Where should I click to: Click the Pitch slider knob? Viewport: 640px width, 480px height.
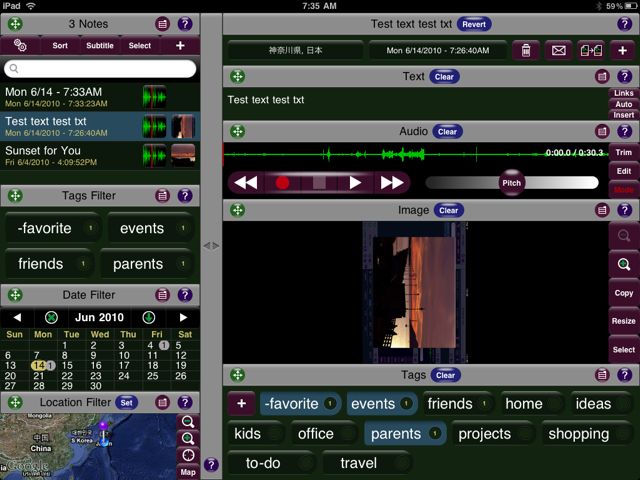(511, 183)
